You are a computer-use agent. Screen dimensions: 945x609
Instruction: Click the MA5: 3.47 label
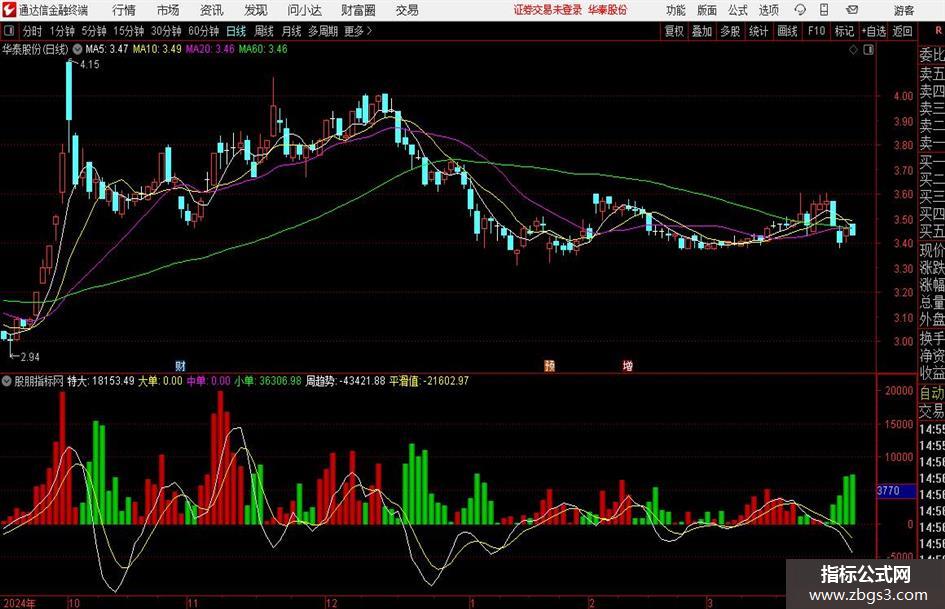tap(107, 49)
